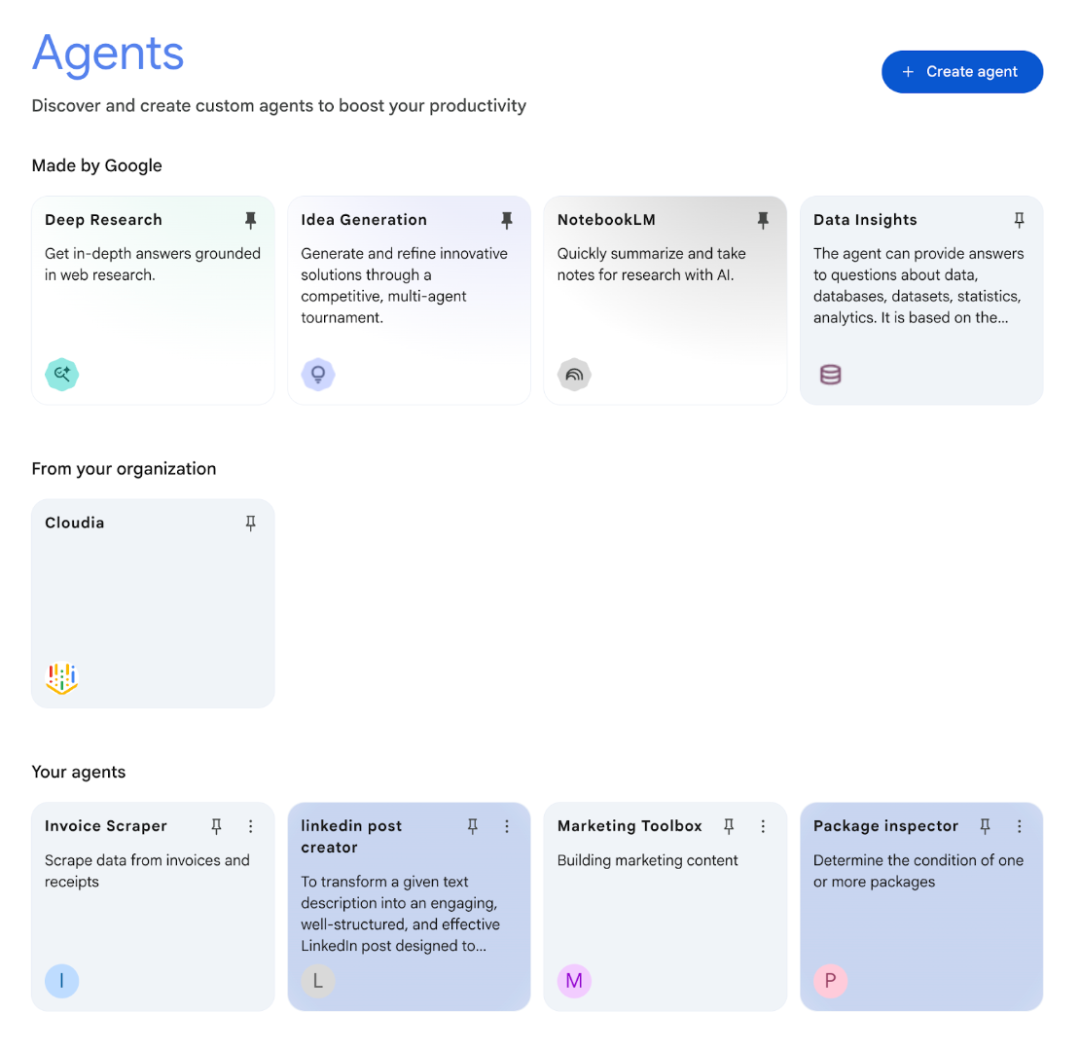This screenshot has height=1050, width=1080.
Task: Pin the Data Insights agent
Action: 1019,220
